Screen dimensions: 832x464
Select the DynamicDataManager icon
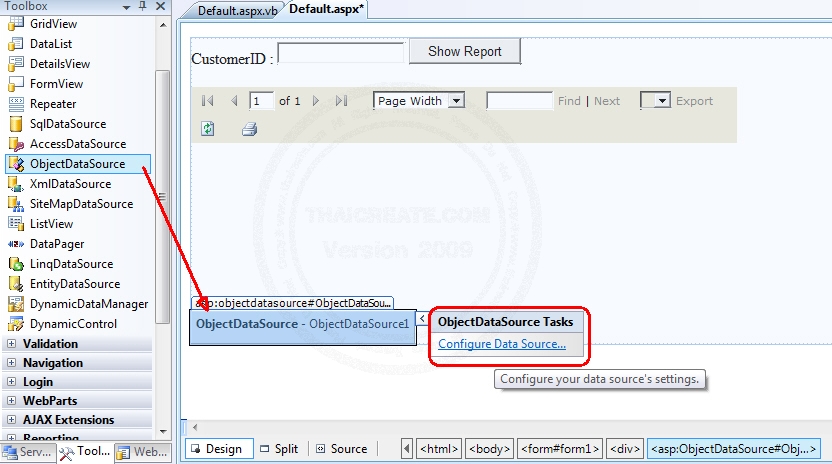(16, 304)
